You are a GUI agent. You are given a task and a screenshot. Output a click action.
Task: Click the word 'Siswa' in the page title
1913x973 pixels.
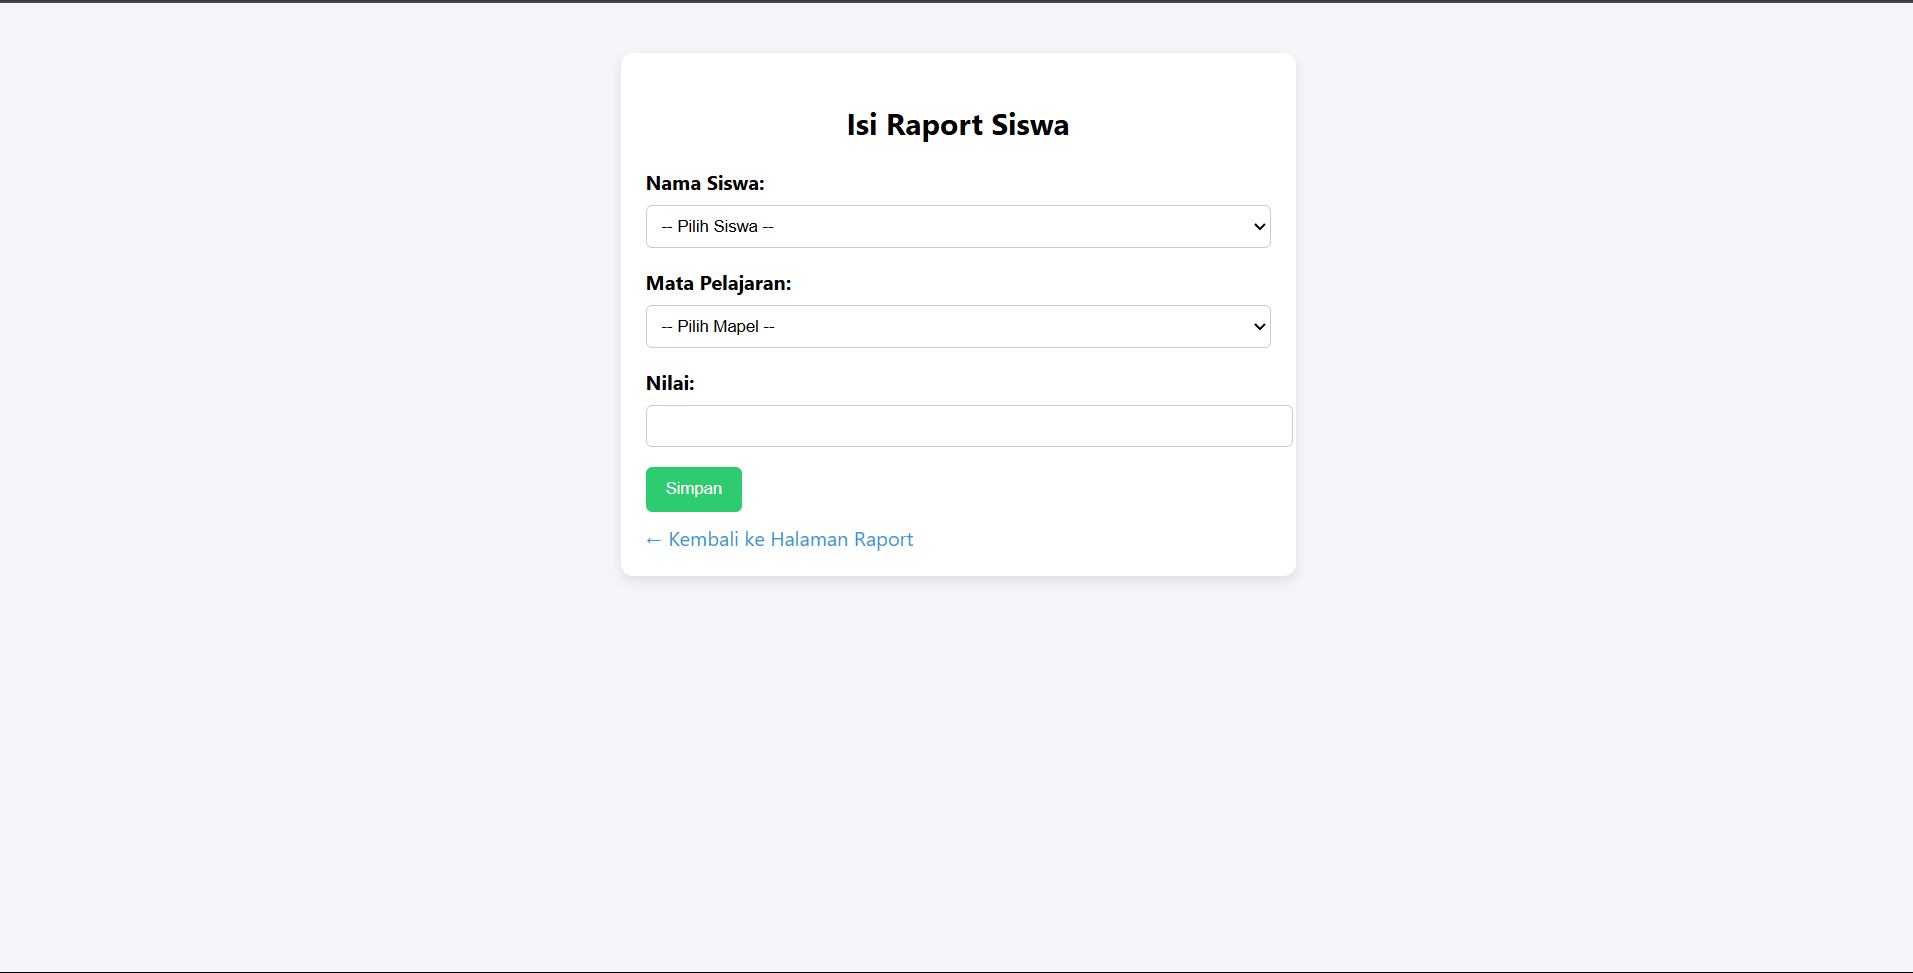coord(1029,125)
